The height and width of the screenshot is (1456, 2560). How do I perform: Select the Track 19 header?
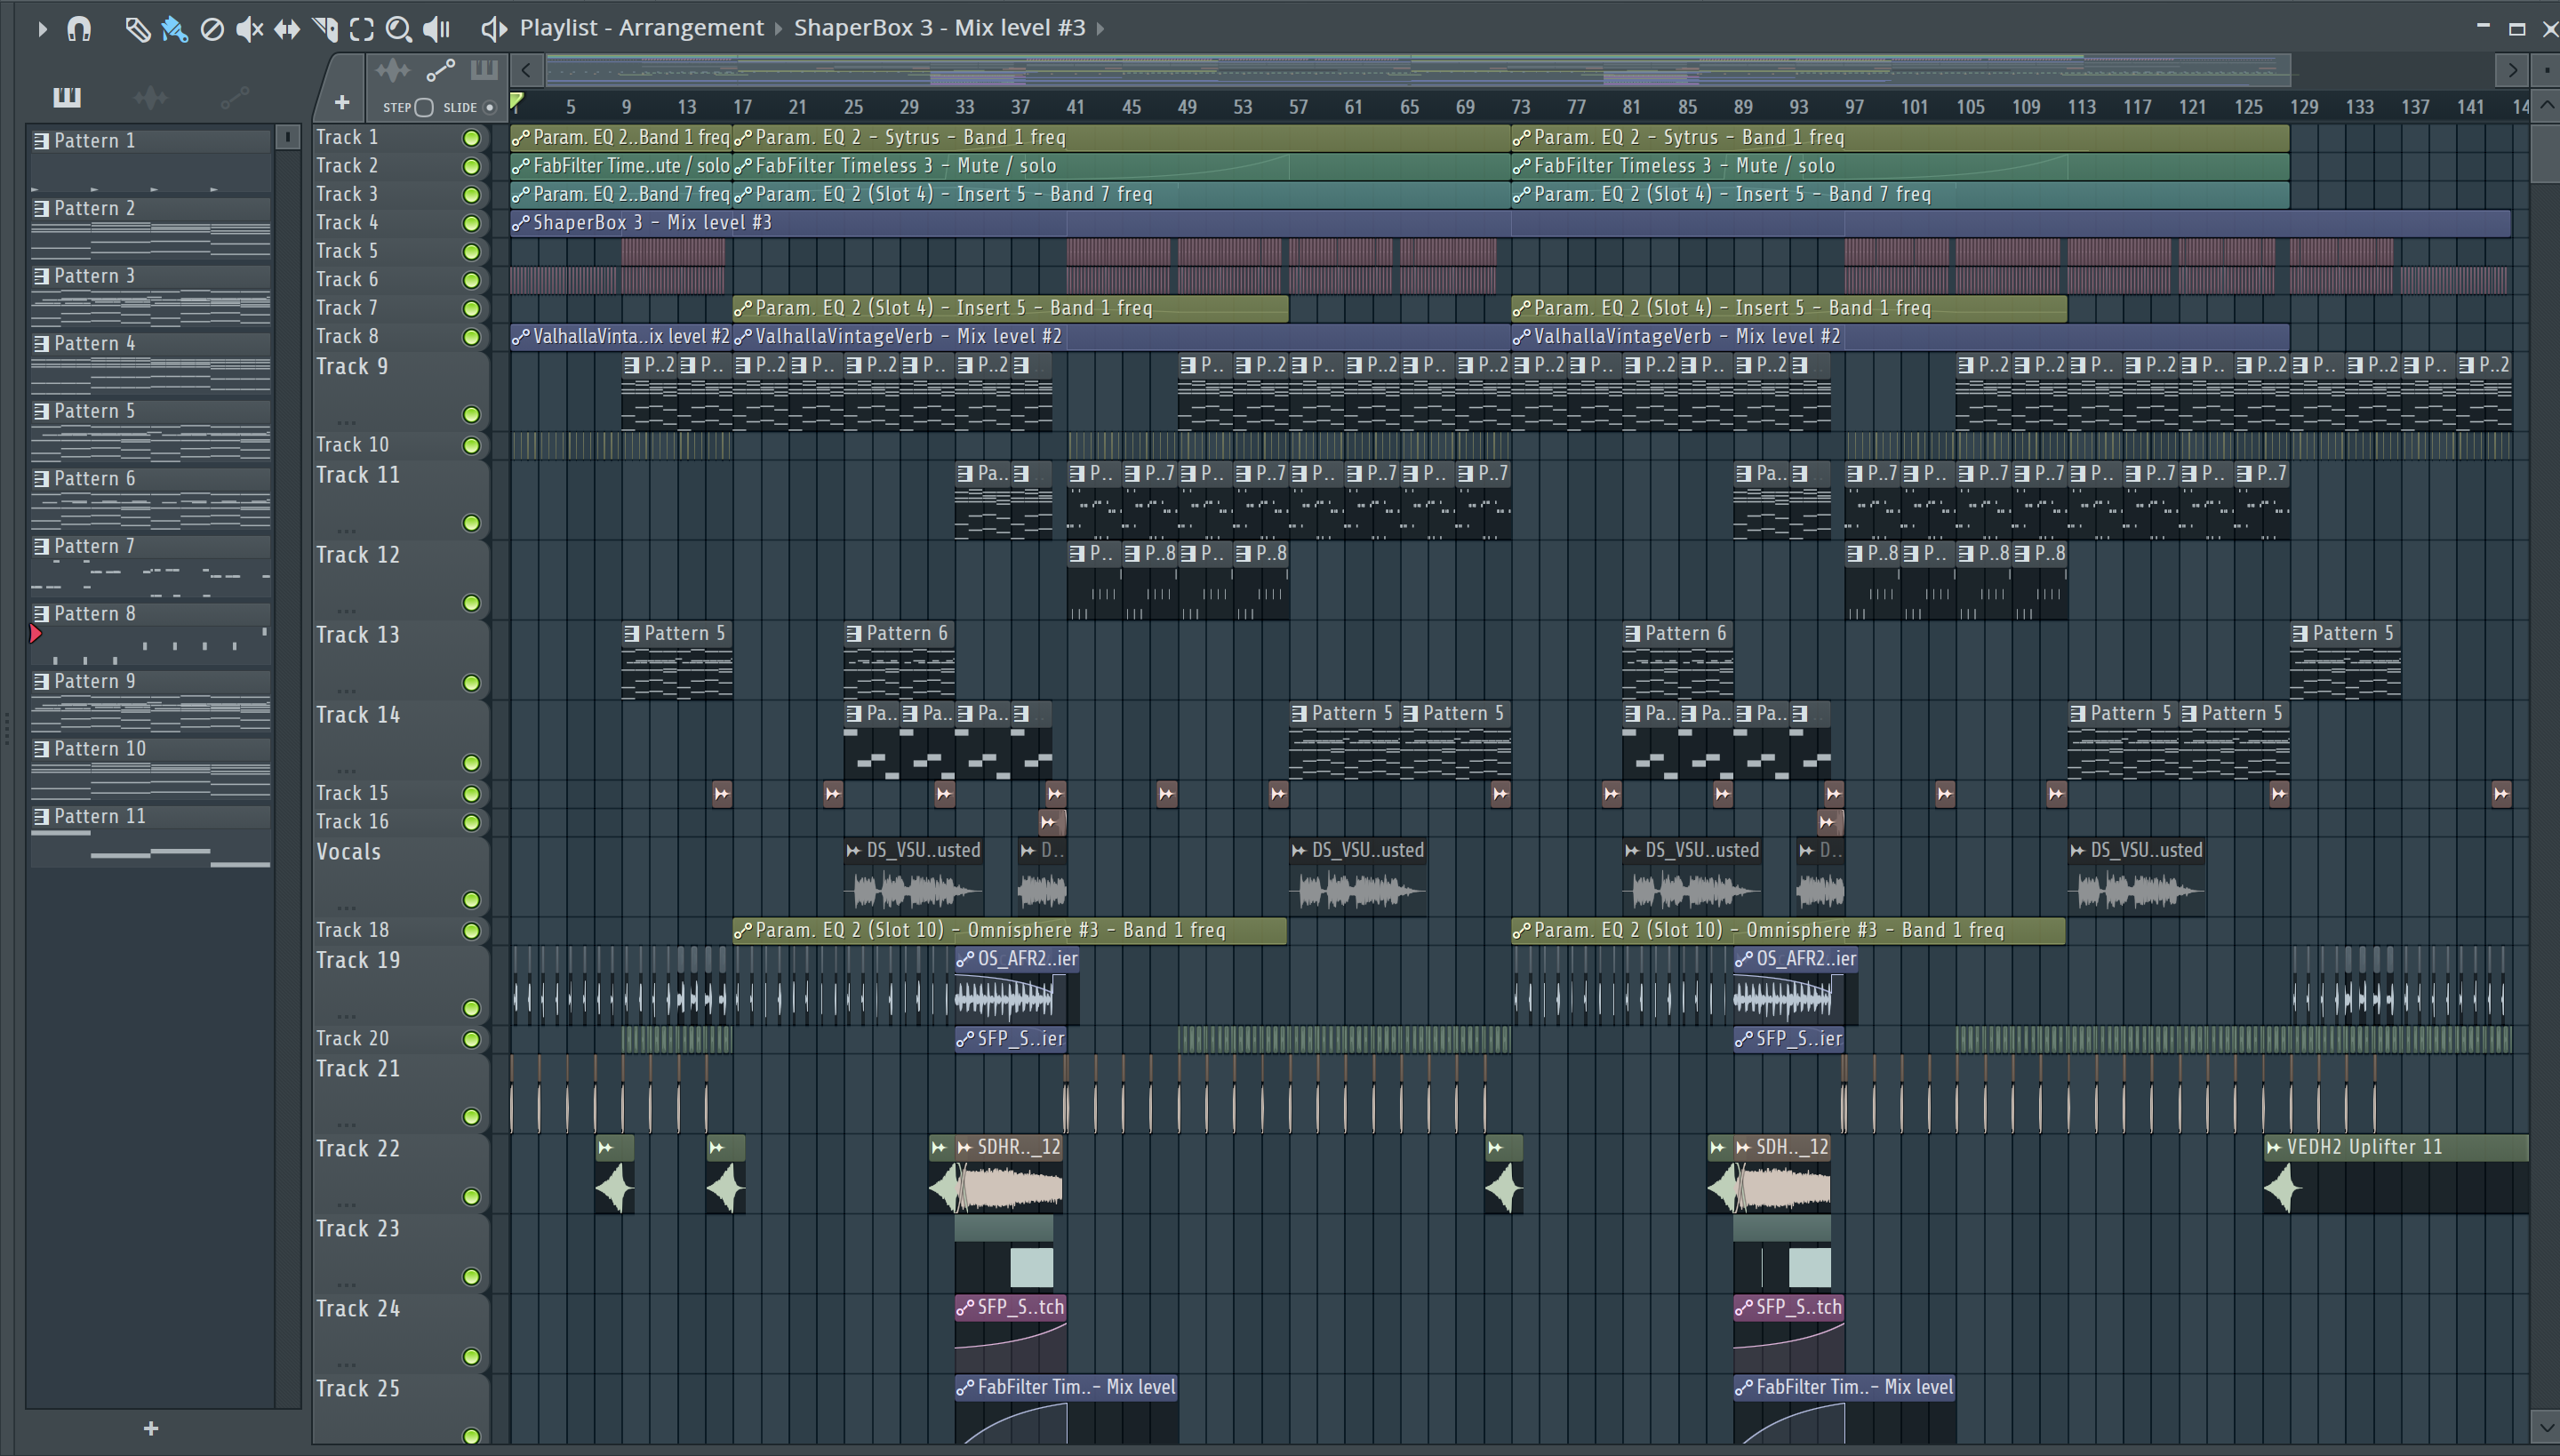coord(400,985)
